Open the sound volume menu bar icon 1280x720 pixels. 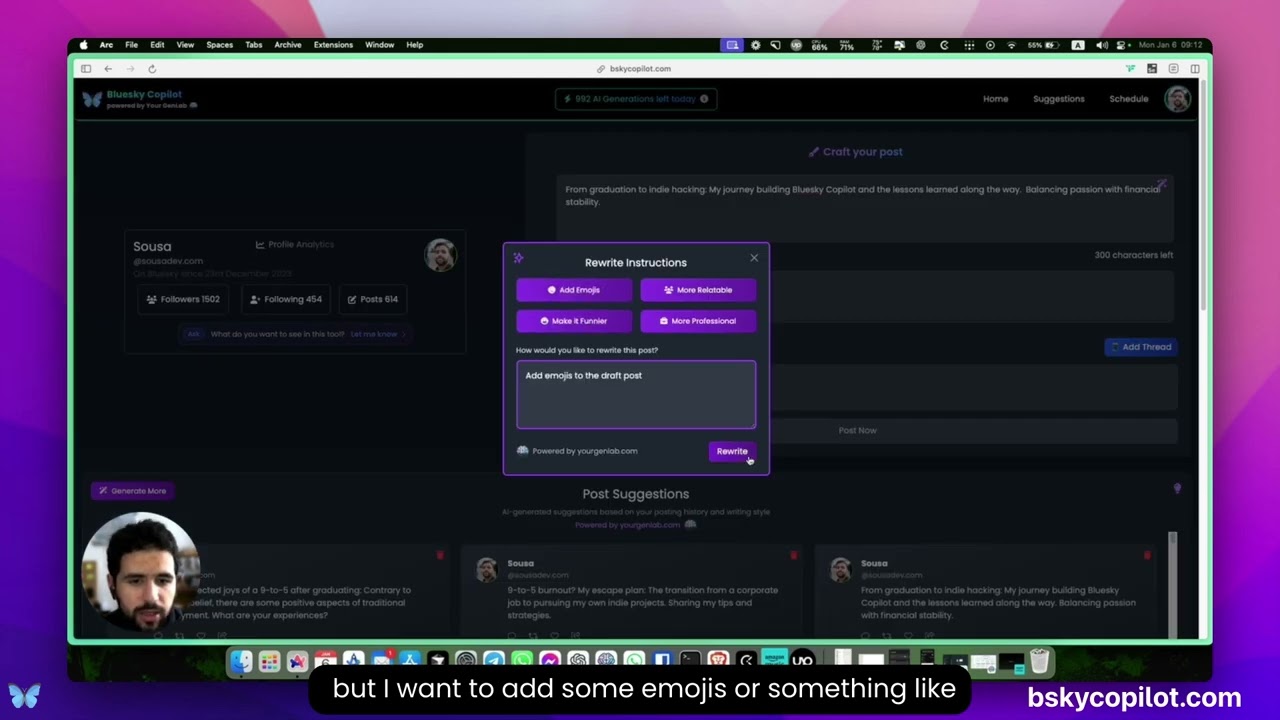pos(1101,45)
